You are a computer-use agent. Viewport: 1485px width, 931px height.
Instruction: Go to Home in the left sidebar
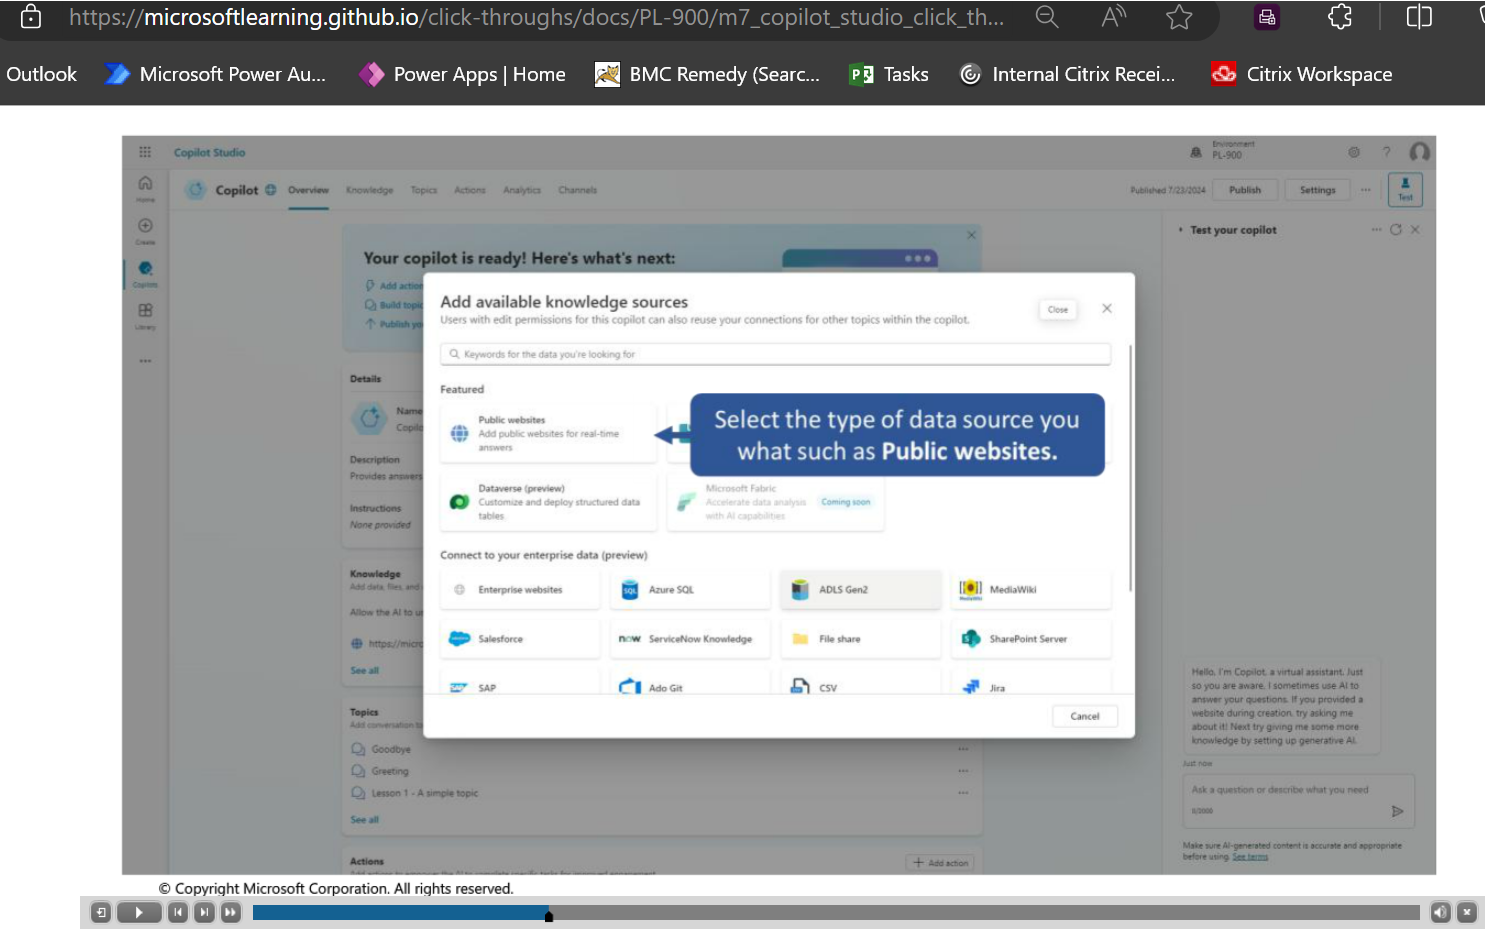point(145,187)
